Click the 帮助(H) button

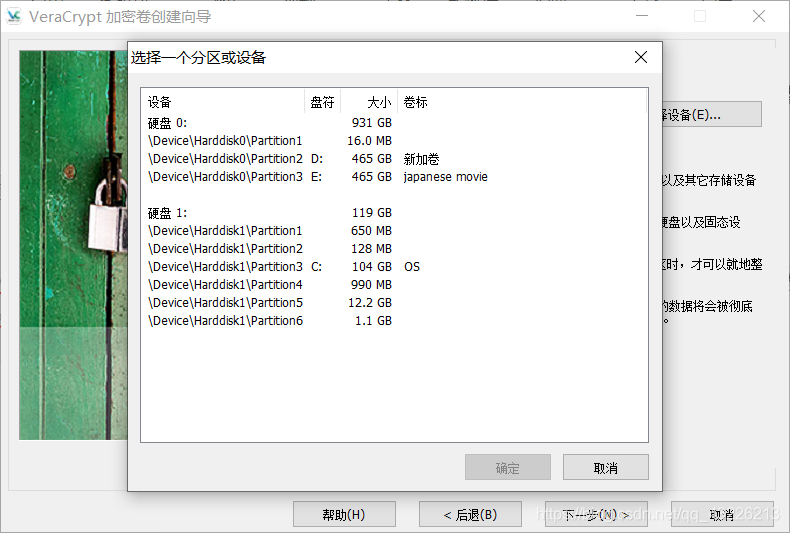[x=344, y=514]
